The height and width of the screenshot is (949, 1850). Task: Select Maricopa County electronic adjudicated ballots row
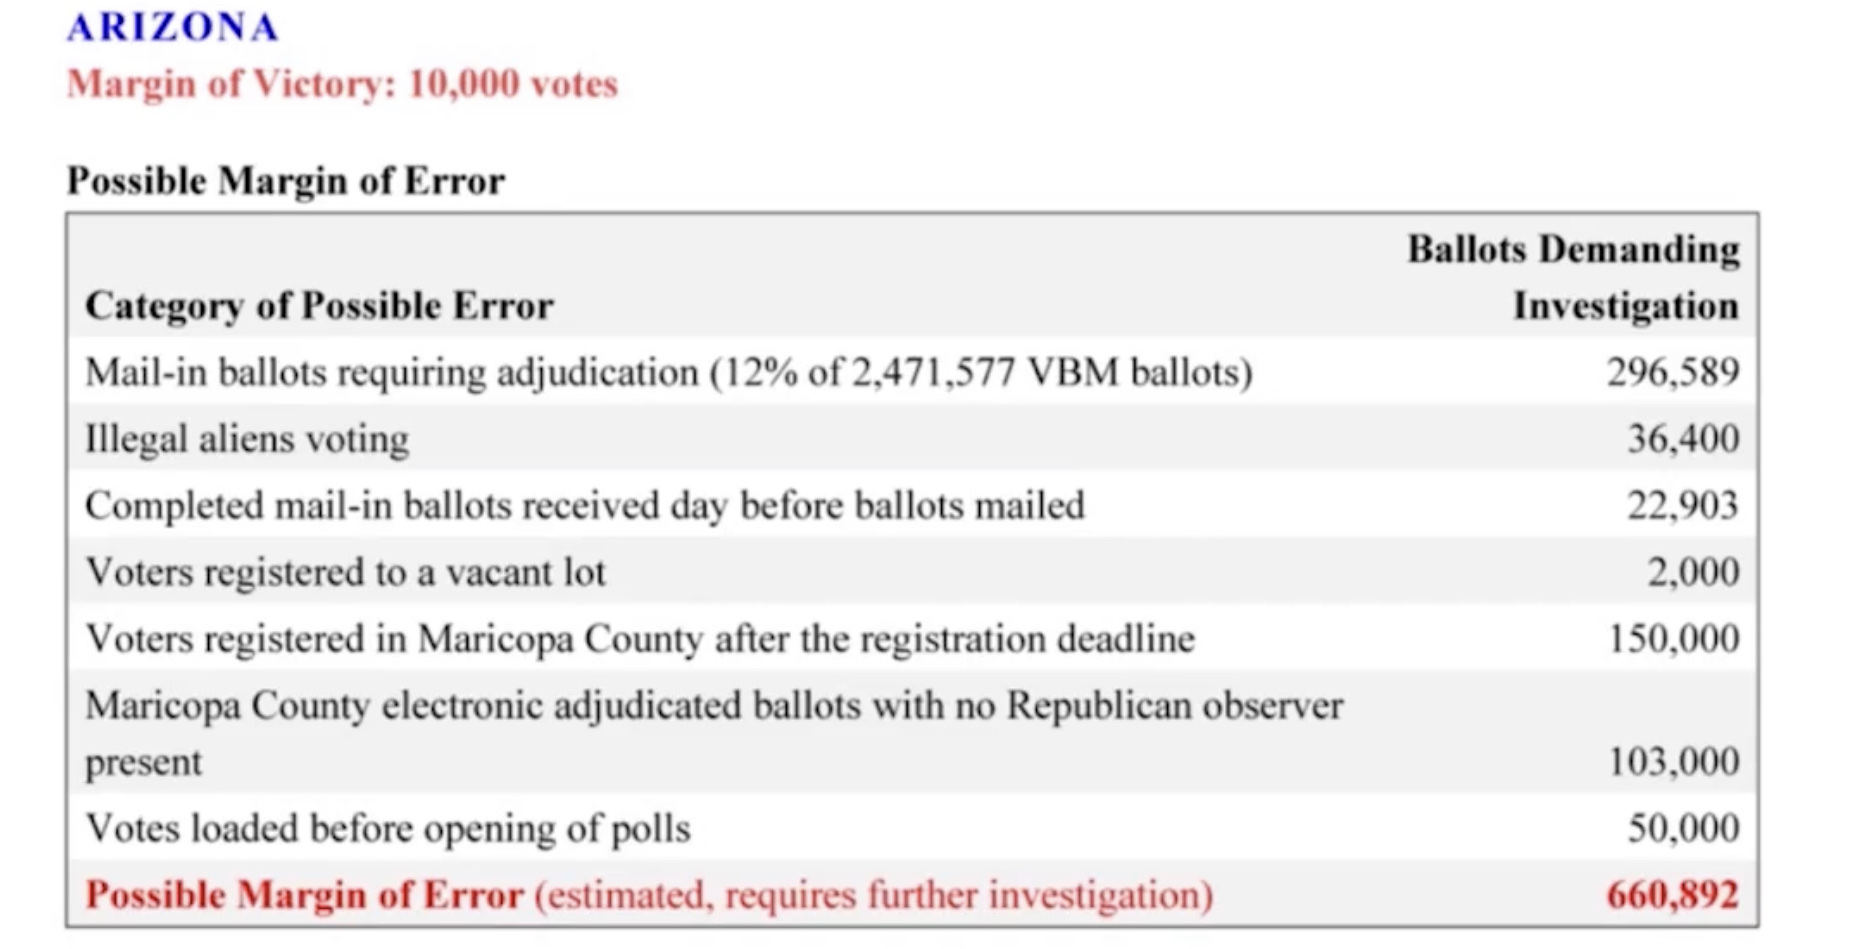pyautogui.click(x=912, y=733)
